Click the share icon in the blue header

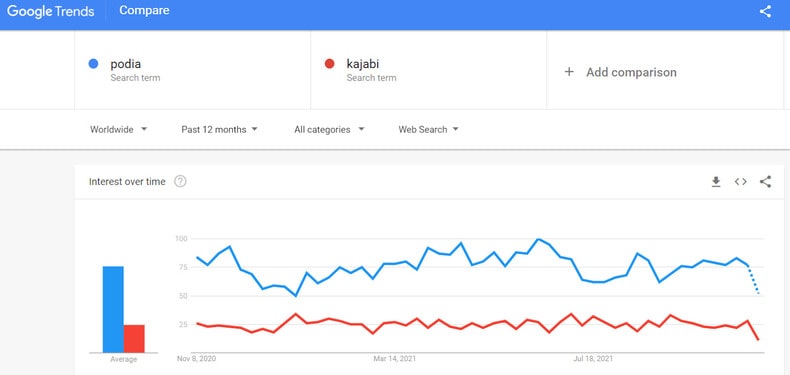pos(765,11)
